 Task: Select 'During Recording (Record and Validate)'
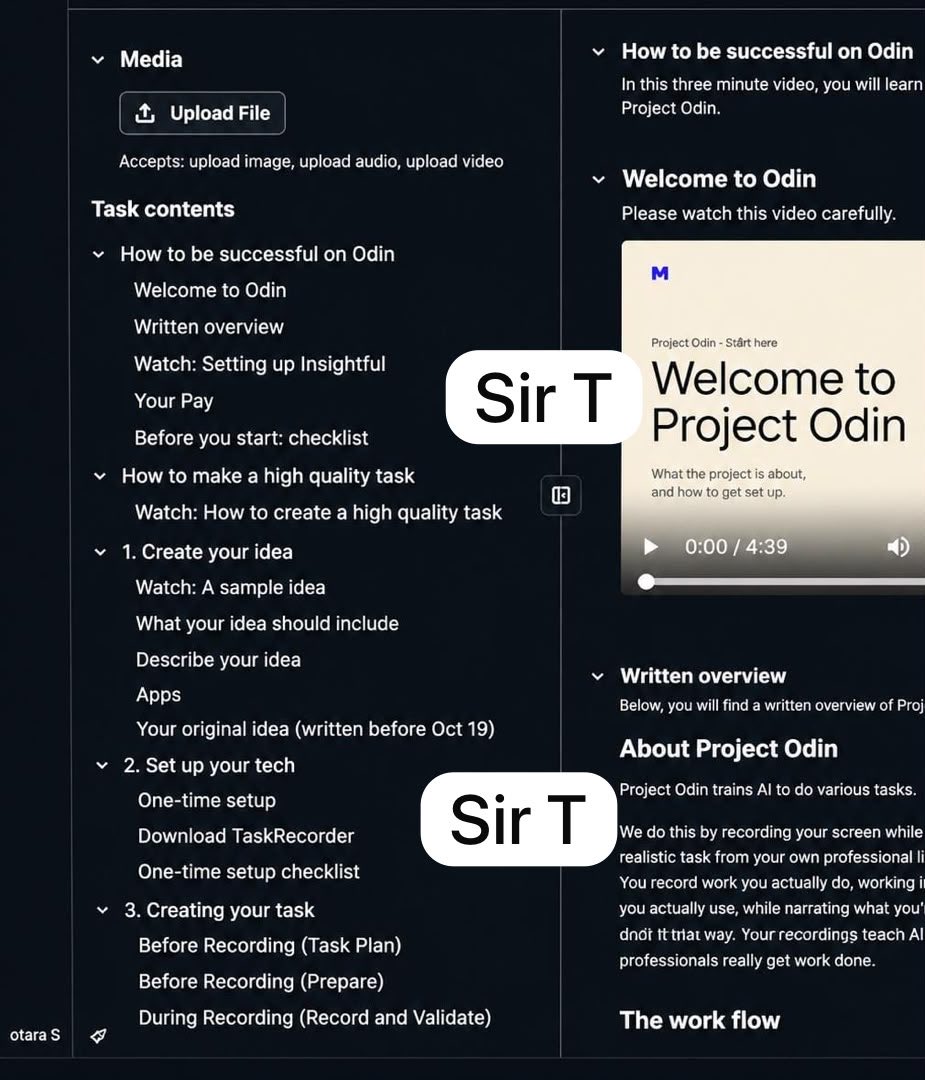click(315, 1018)
